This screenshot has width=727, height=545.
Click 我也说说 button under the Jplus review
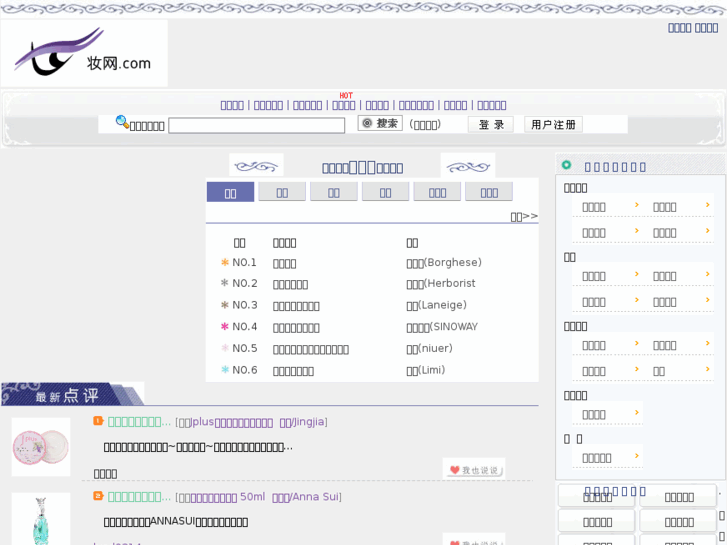point(474,469)
